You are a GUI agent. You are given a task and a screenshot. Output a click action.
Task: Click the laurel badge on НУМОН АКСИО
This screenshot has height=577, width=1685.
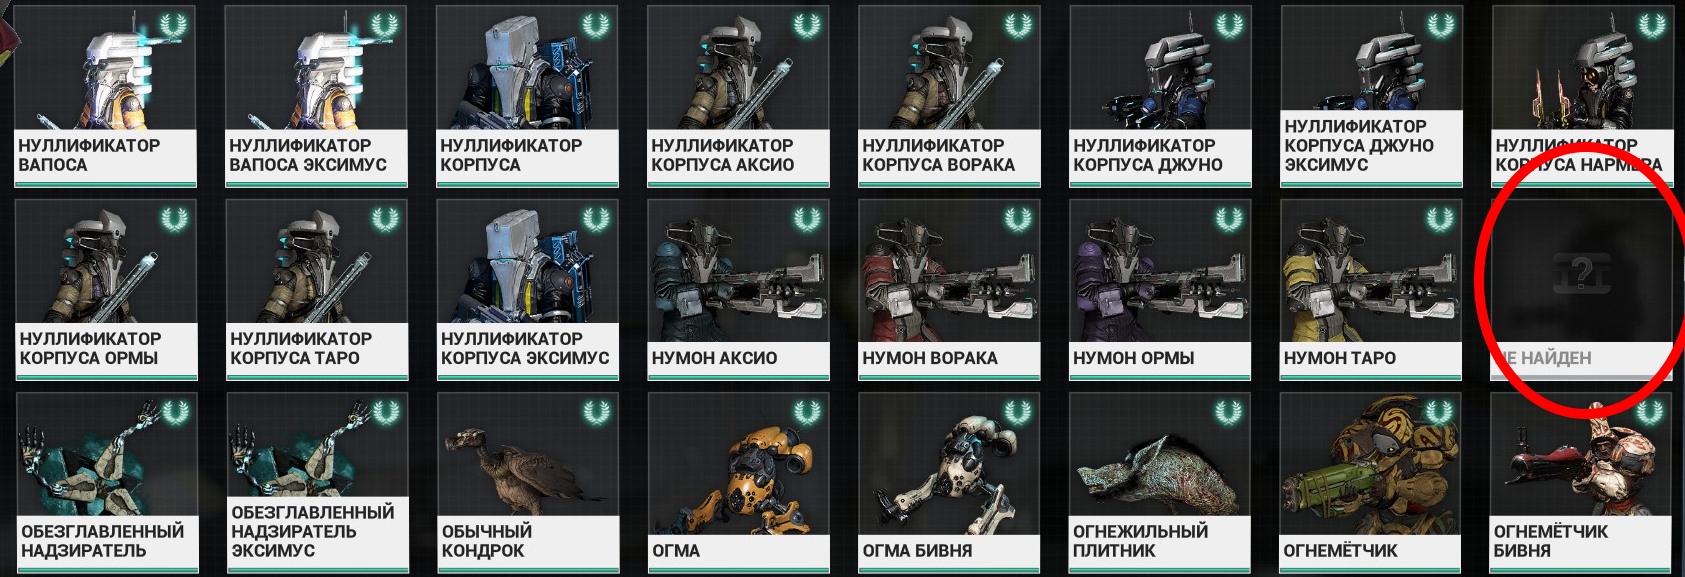coord(806,218)
